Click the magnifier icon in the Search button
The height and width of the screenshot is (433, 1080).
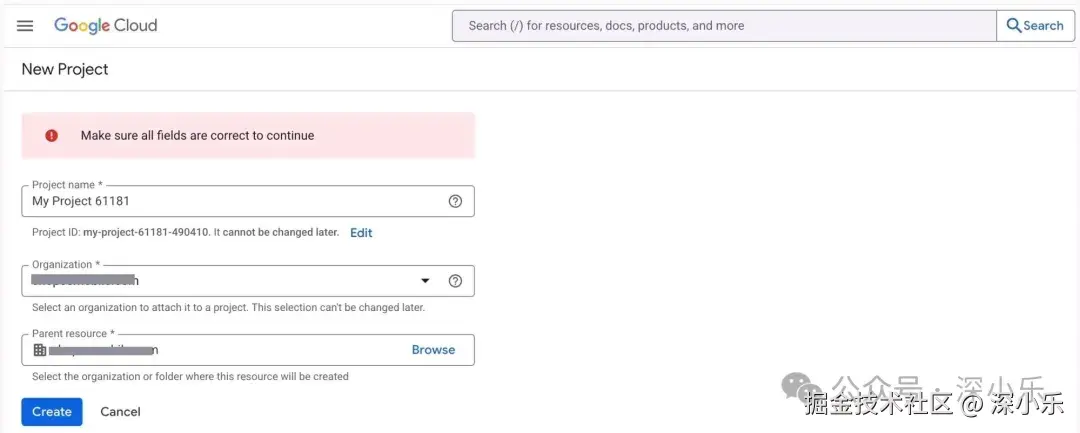click(1013, 26)
